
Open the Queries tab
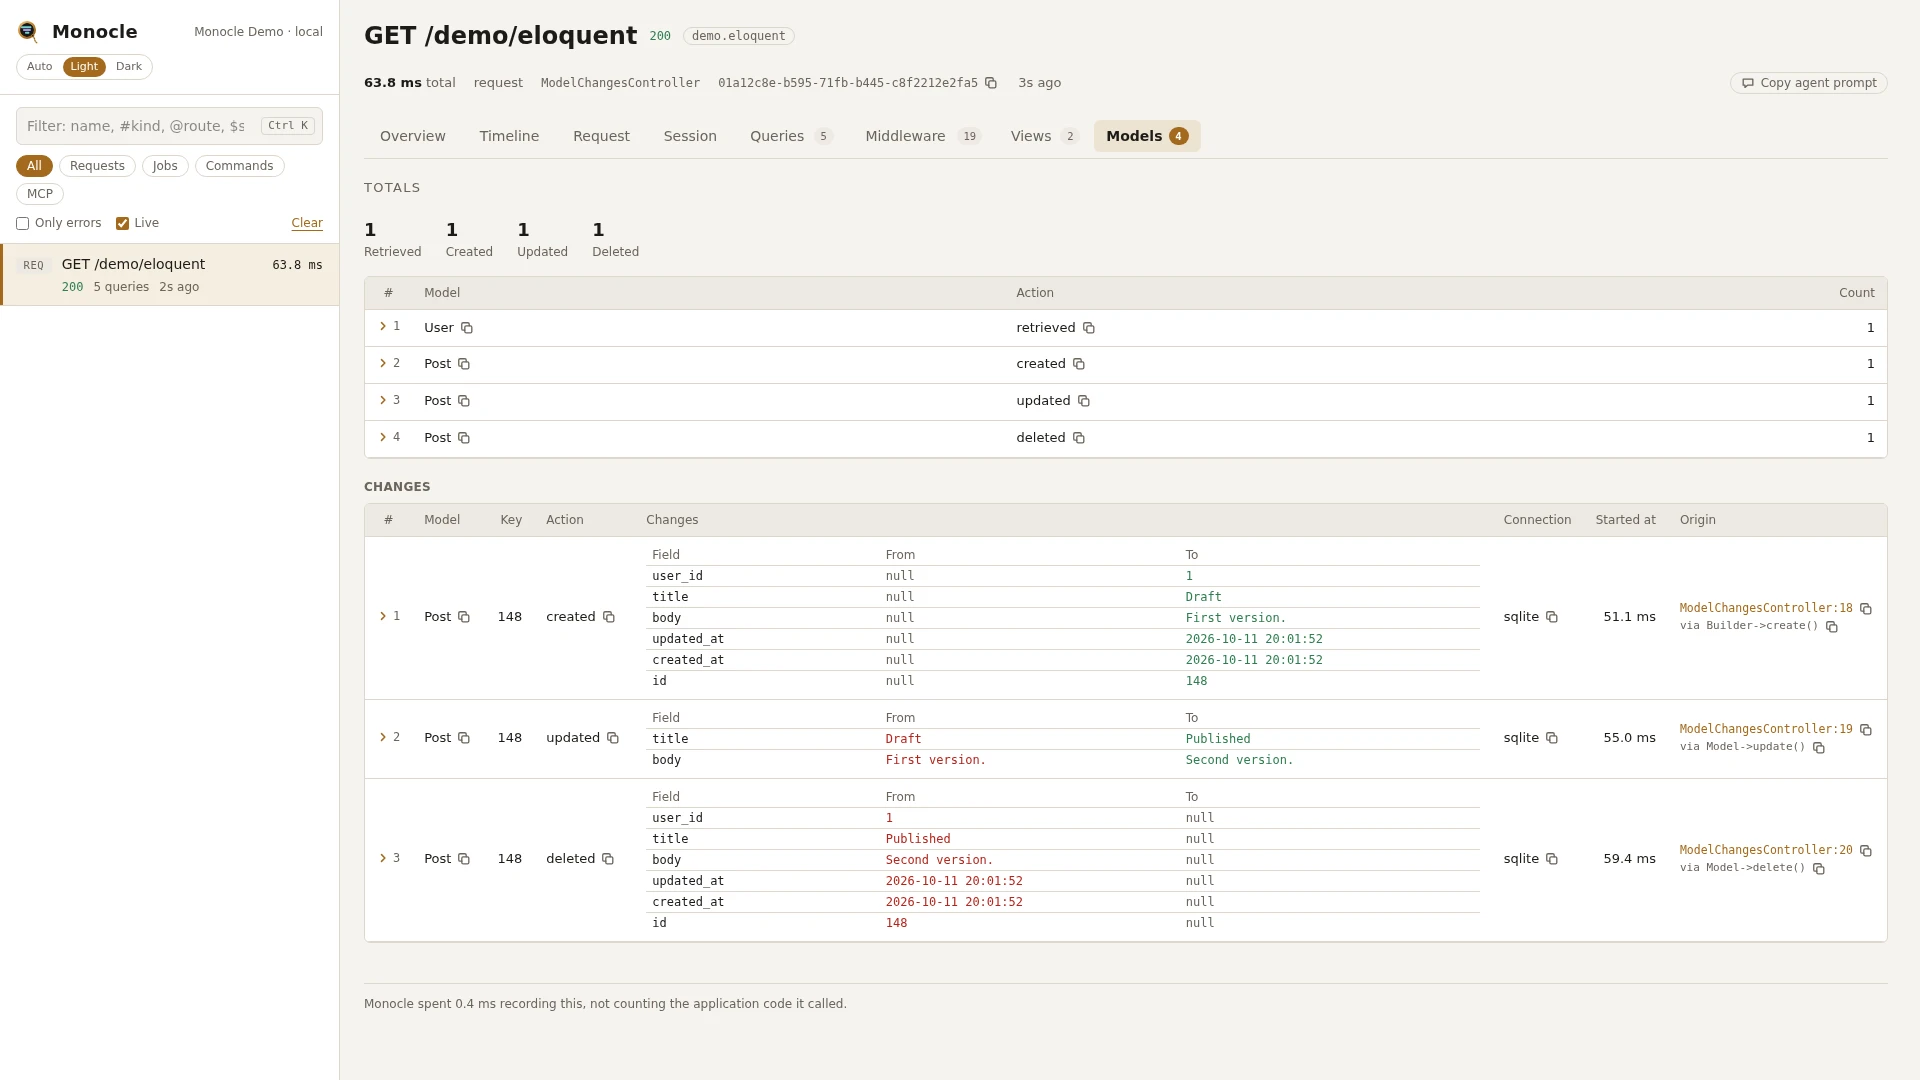(790, 136)
